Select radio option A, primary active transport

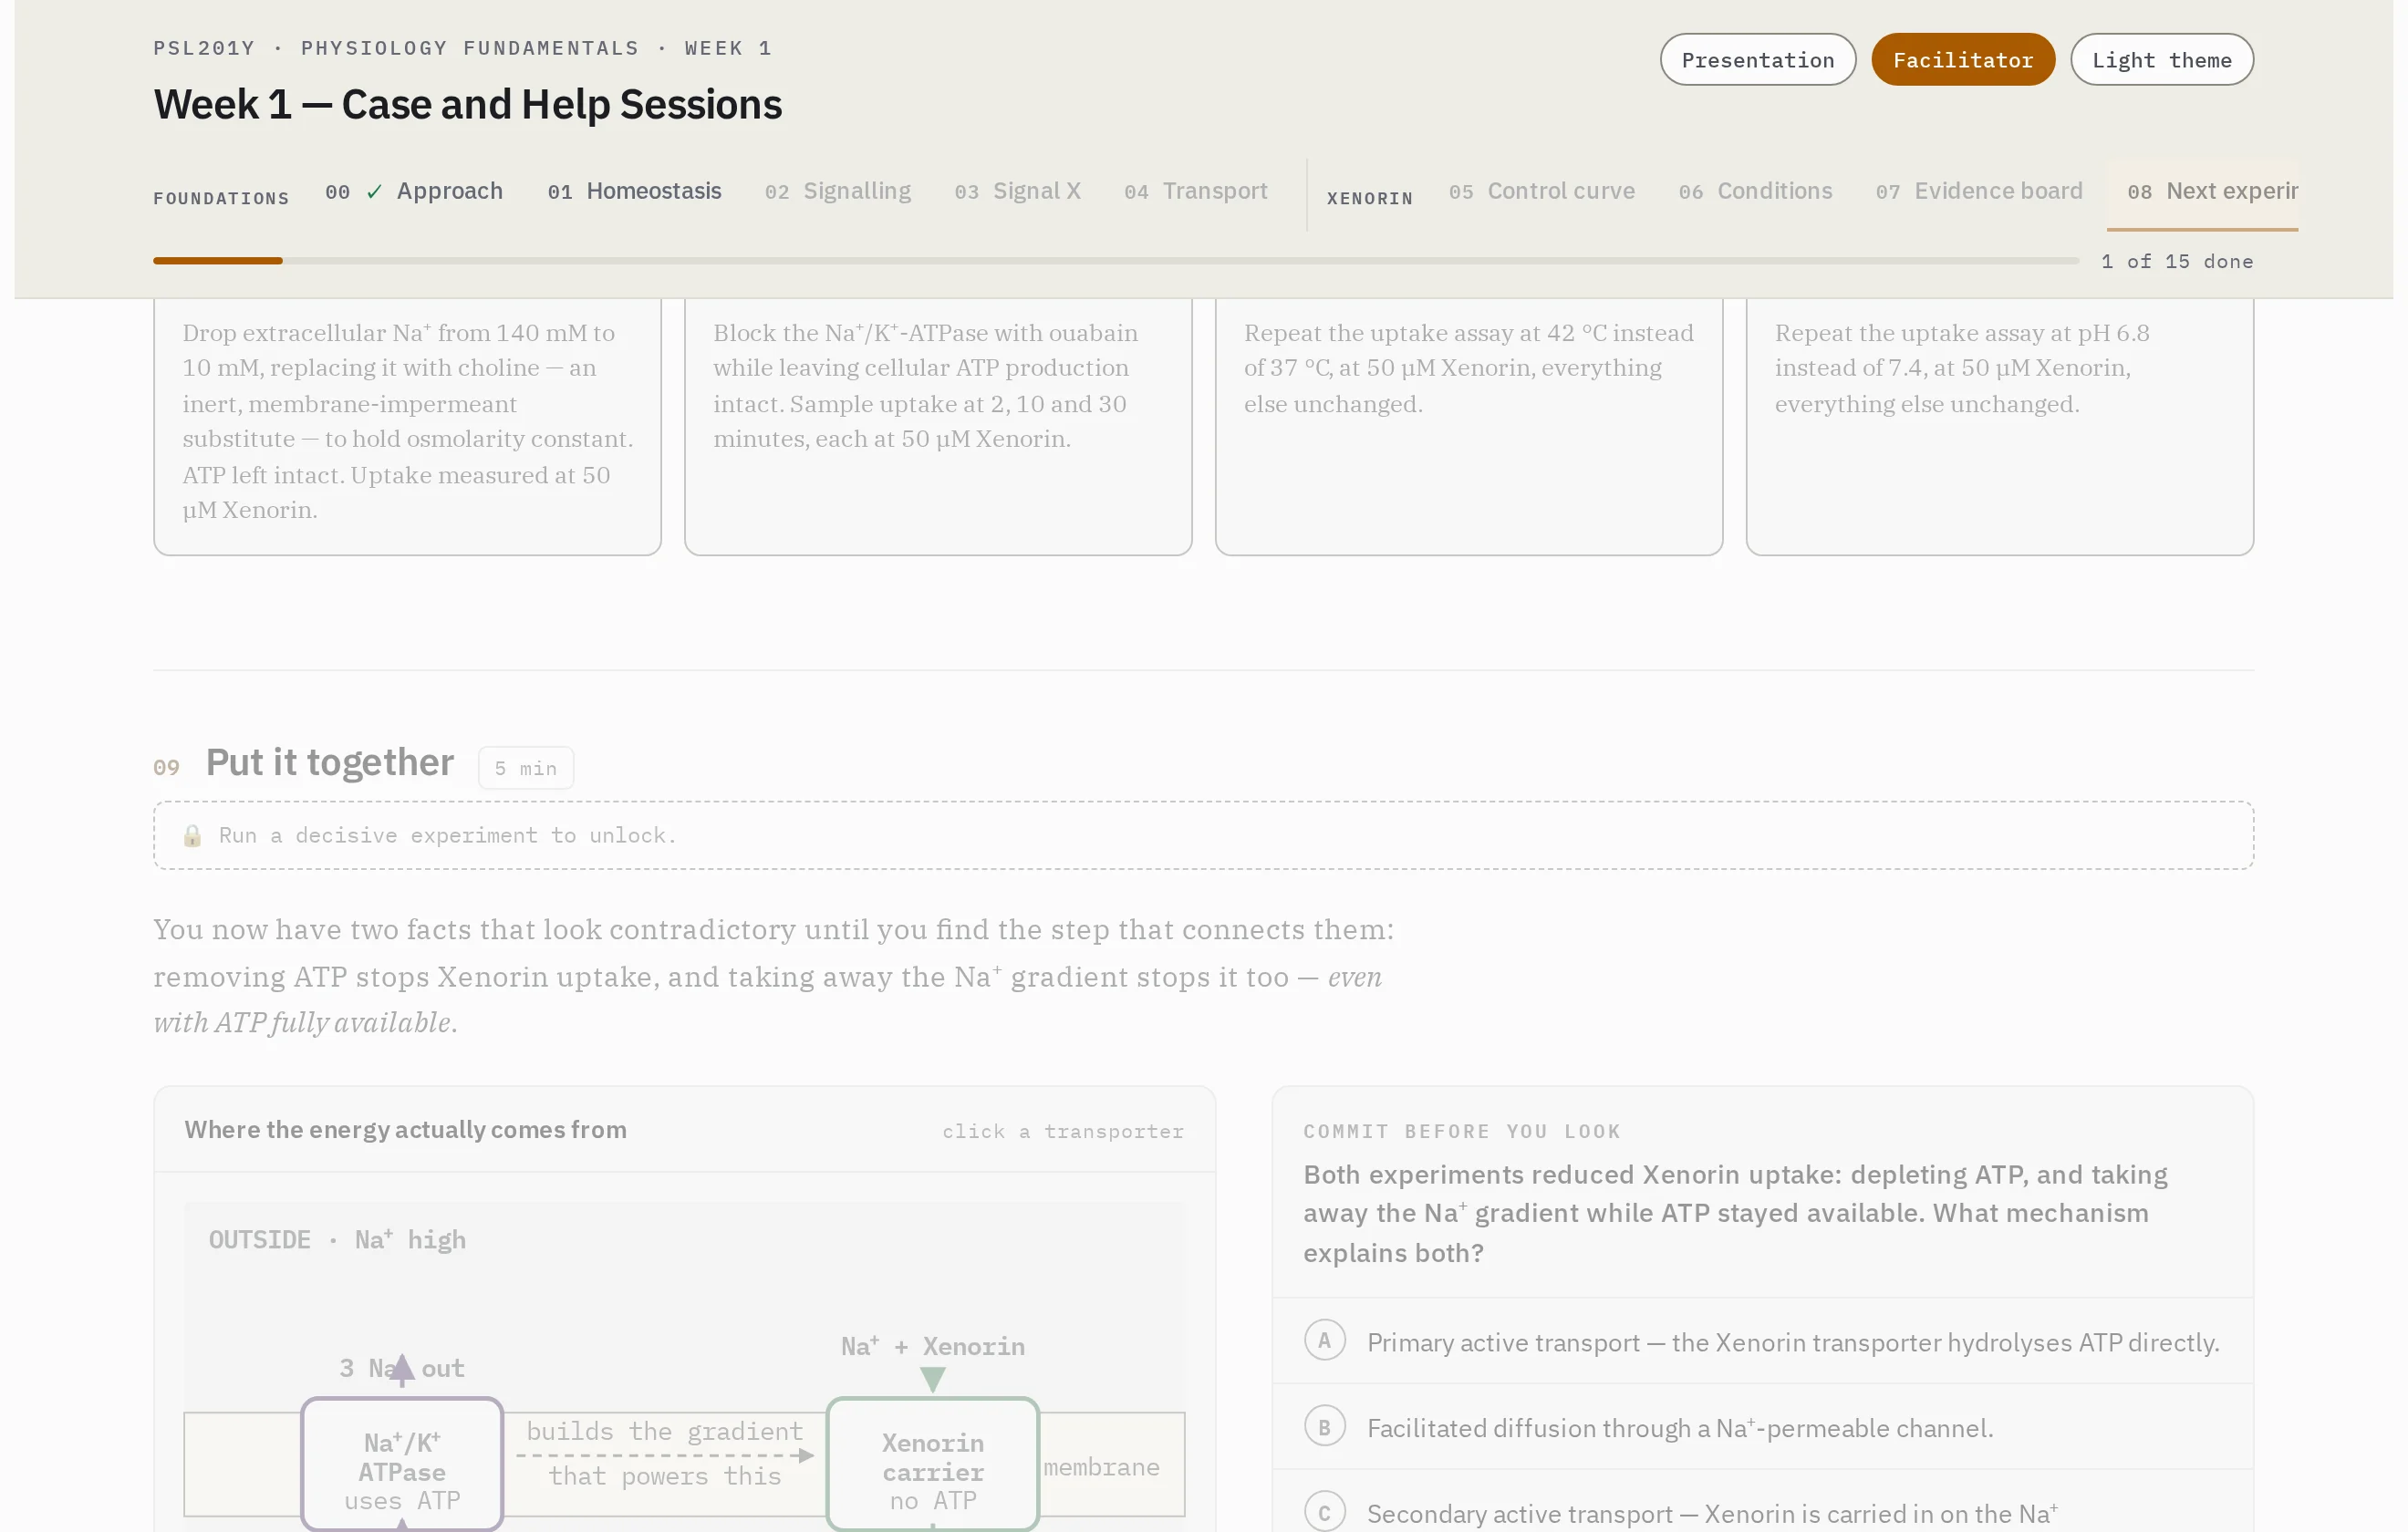click(x=1325, y=1341)
